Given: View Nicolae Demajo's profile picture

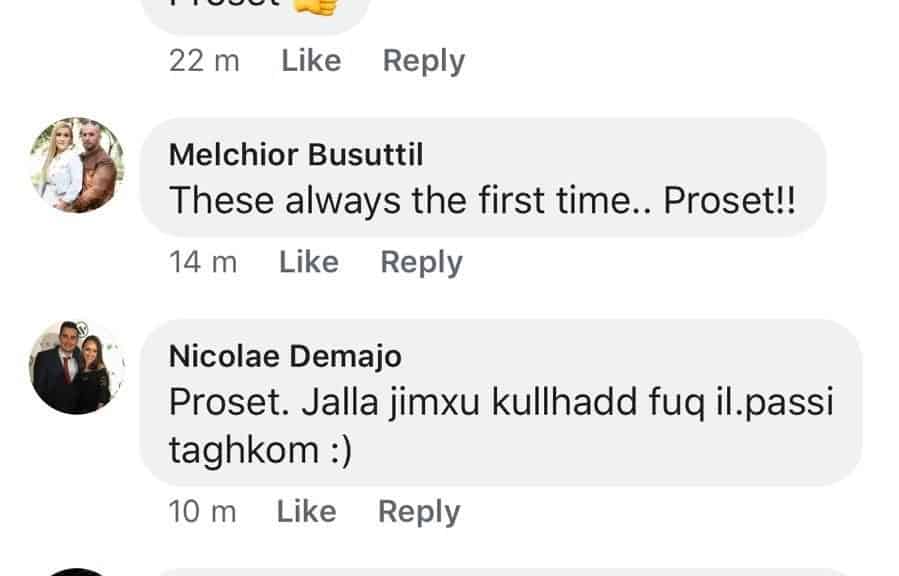Looking at the screenshot, I should click(x=76, y=367).
